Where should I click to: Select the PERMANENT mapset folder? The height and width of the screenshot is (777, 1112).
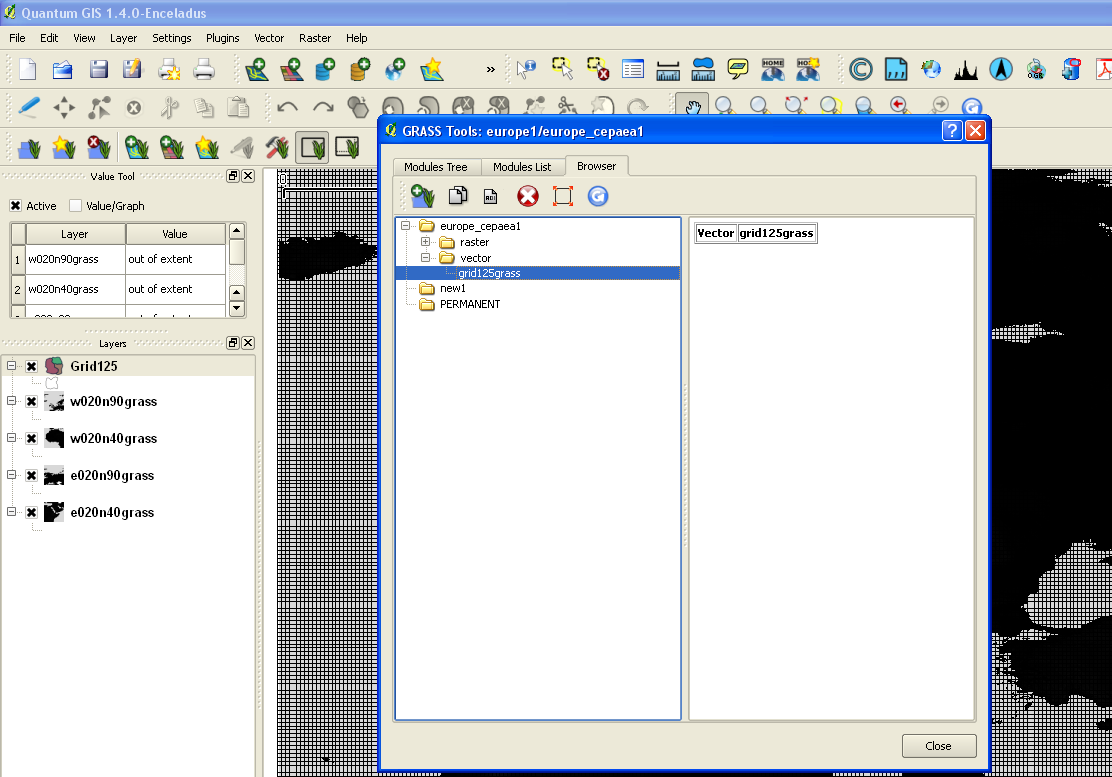pyautogui.click(x=469, y=304)
